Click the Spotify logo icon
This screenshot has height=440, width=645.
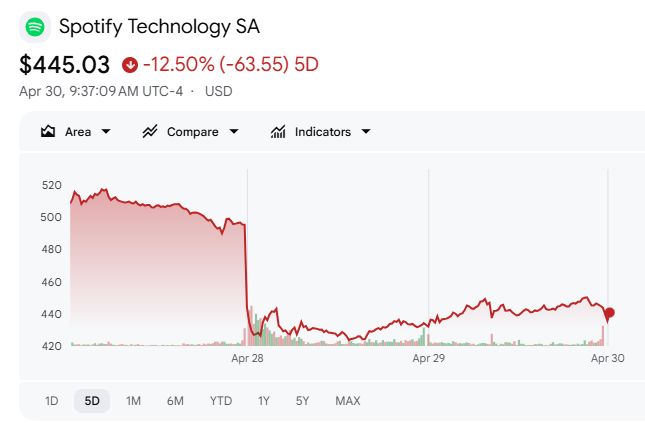(x=36, y=26)
